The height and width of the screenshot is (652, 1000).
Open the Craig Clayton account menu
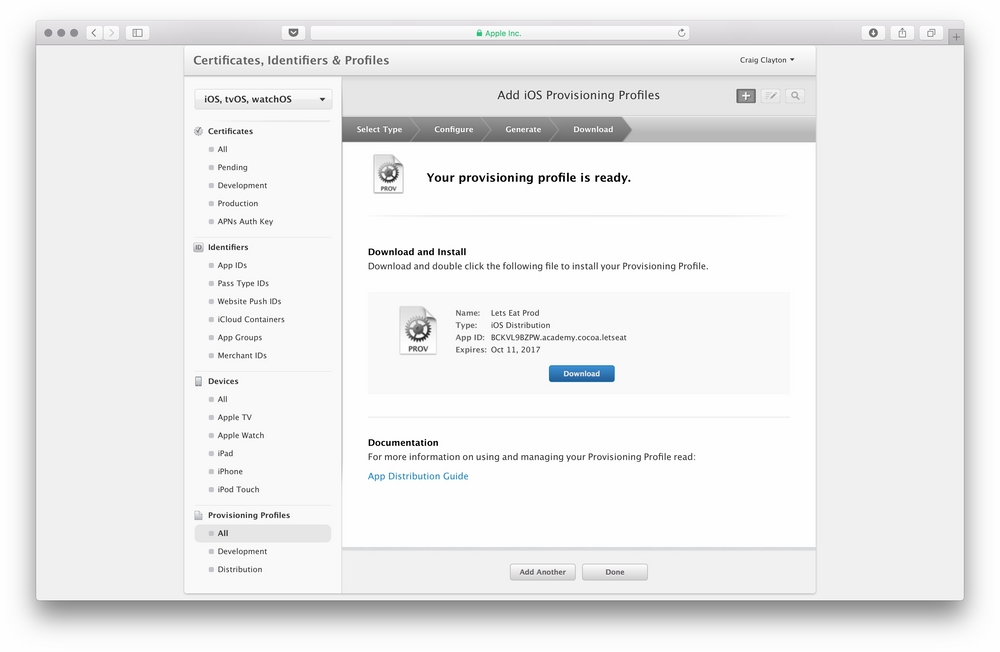coord(767,60)
